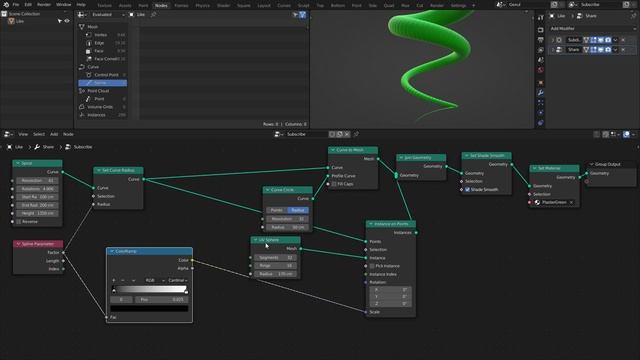640x360 pixels.
Task: Open the Render menu in top bar
Action: [44, 4]
